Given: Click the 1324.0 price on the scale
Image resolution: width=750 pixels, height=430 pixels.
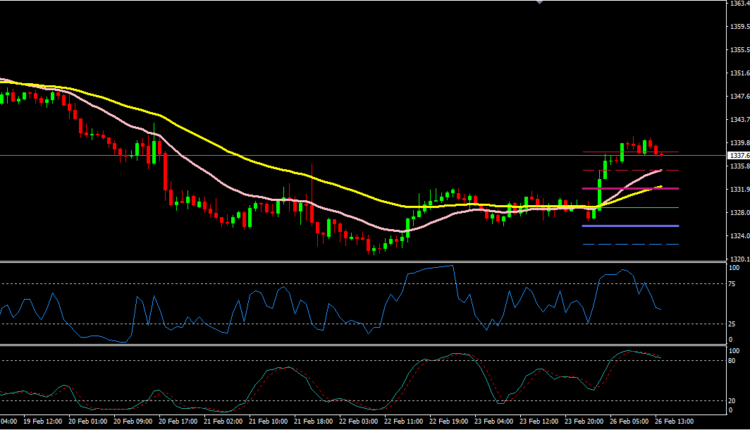Looking at the screenshot, I should pos(739,236).
